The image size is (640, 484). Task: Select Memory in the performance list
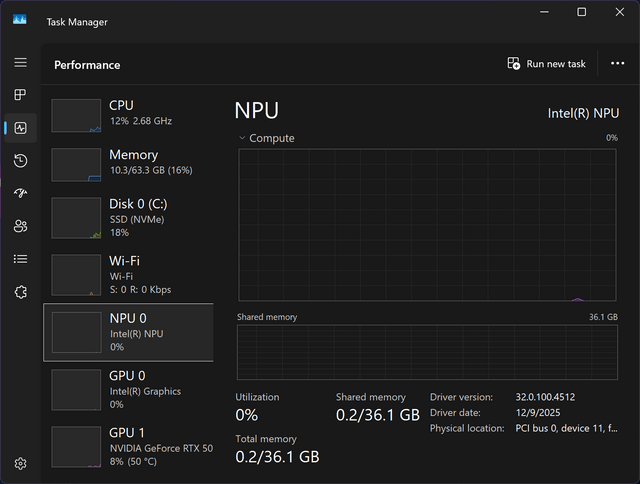point(128,165)
